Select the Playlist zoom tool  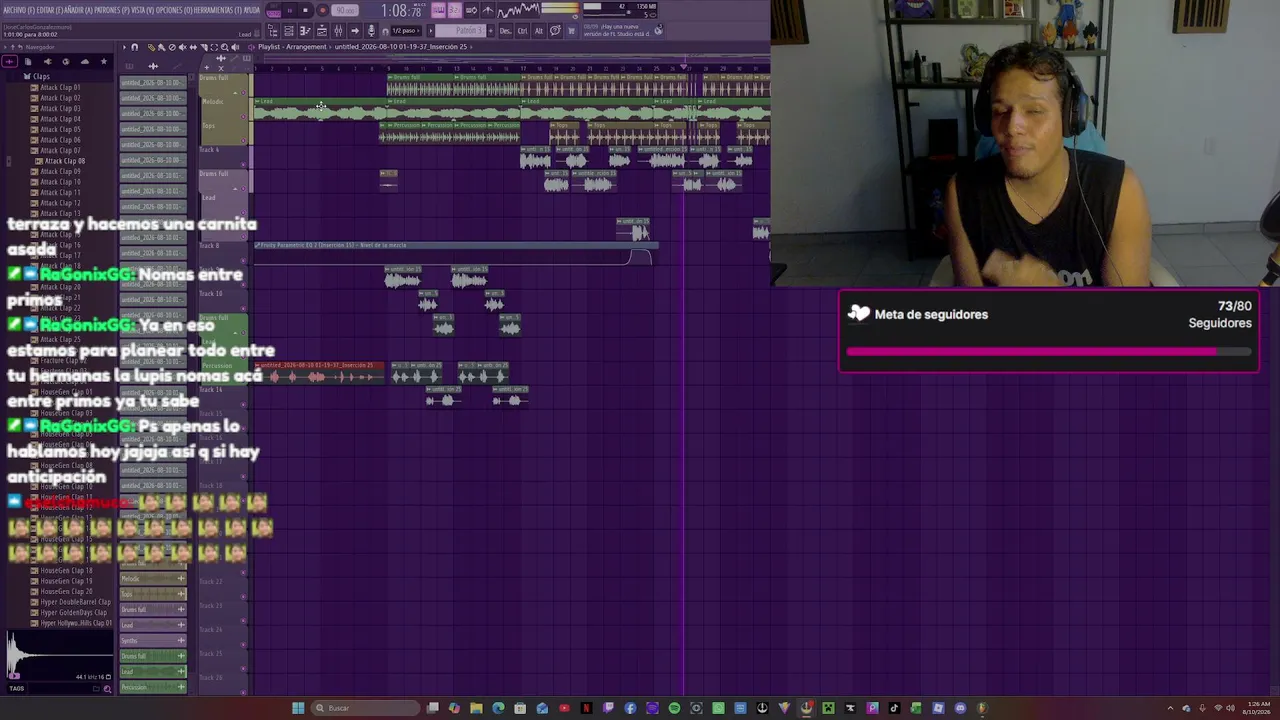coord(224,47)
